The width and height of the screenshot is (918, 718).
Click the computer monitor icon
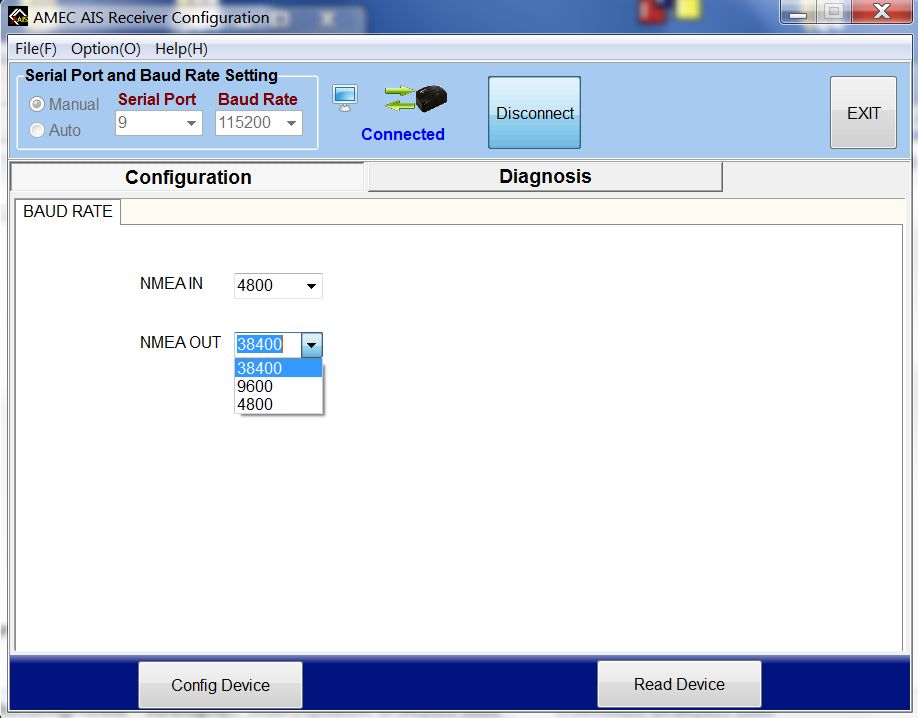point(344,99)
